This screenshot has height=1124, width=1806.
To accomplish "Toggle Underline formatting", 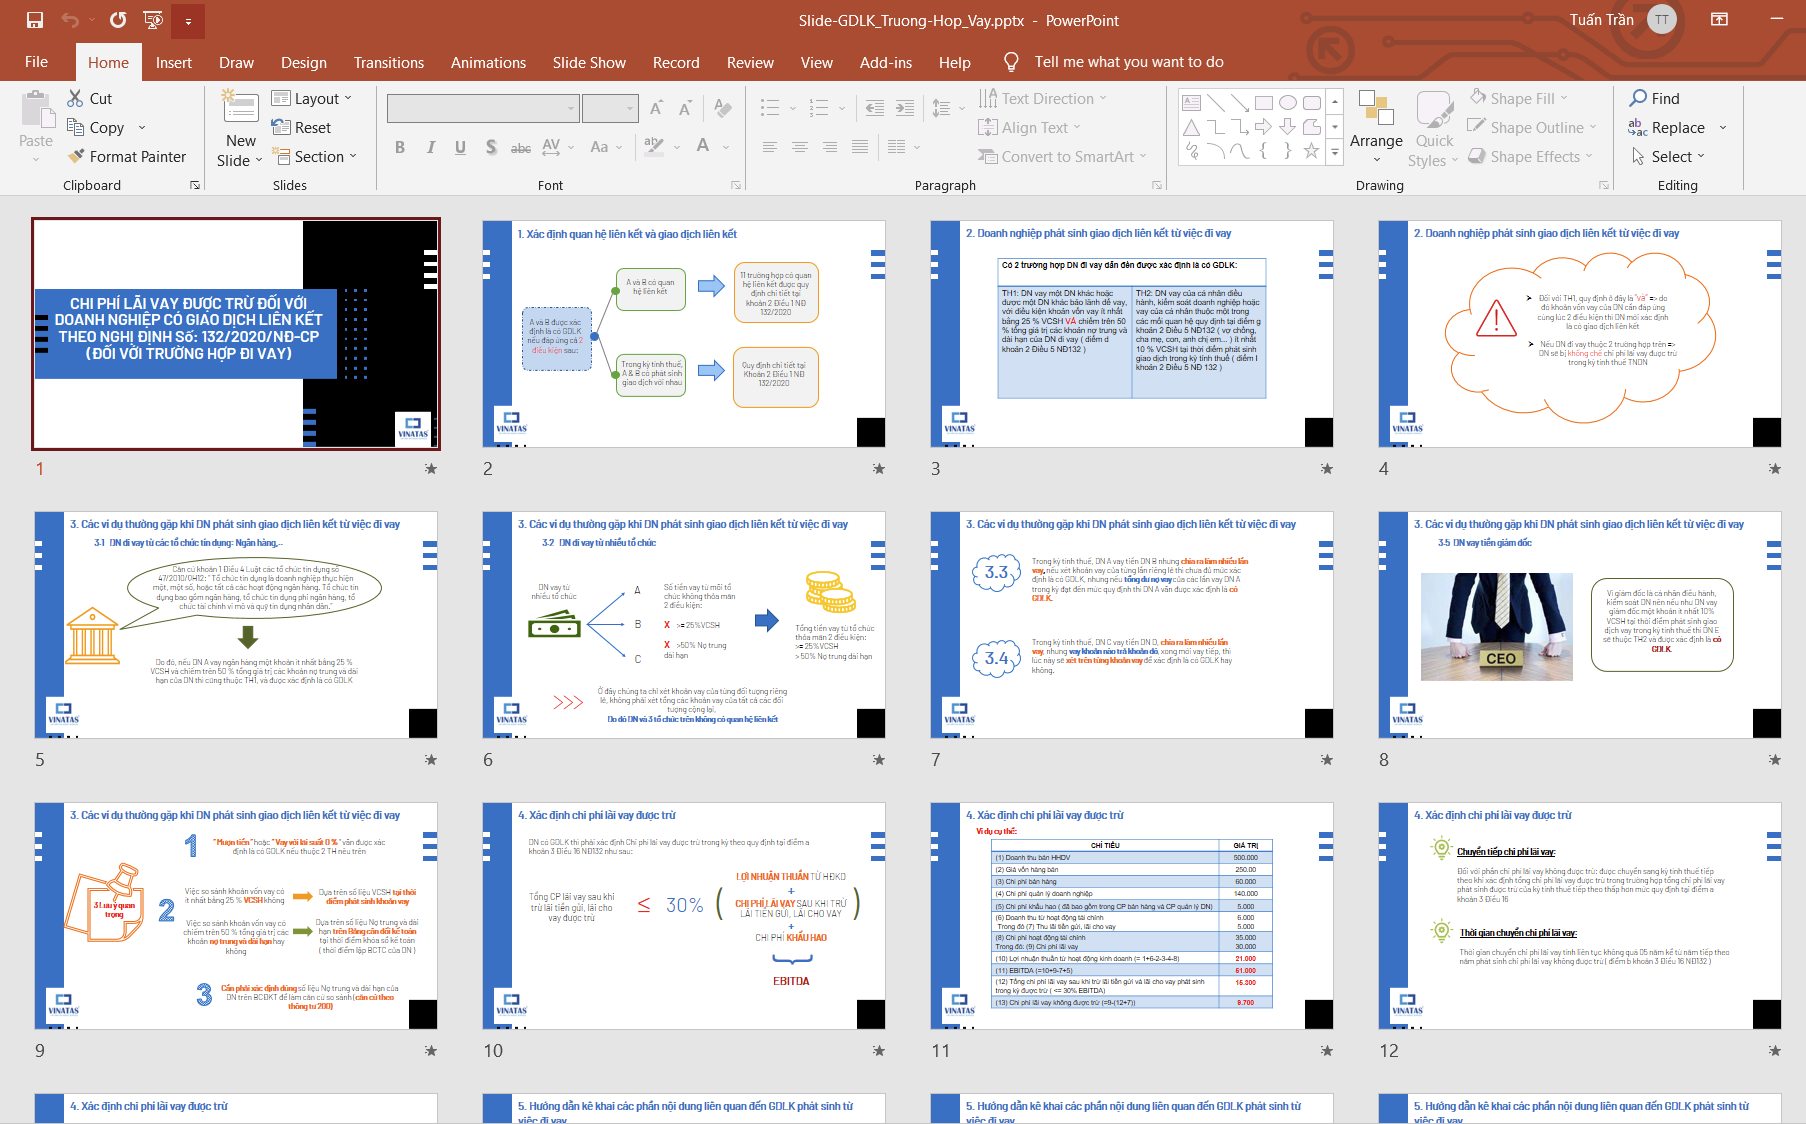I will (460, 147).
